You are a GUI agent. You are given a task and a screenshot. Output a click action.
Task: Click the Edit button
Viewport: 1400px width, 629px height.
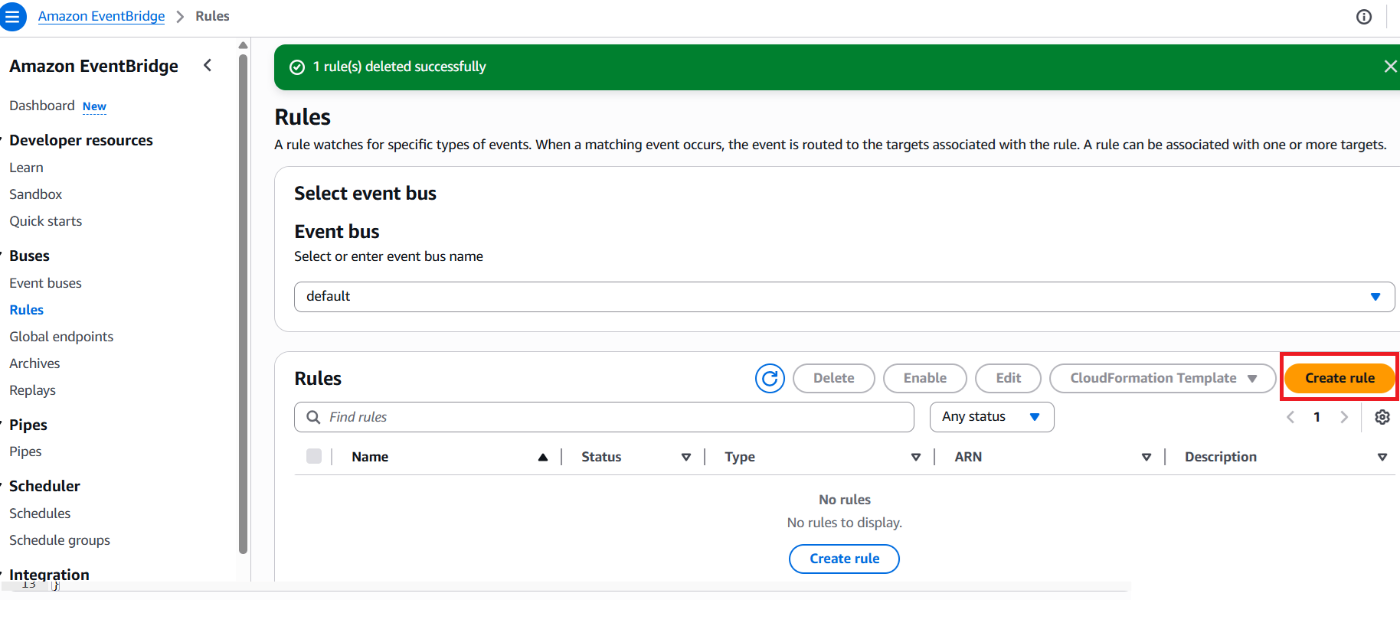click(1008, 378)
